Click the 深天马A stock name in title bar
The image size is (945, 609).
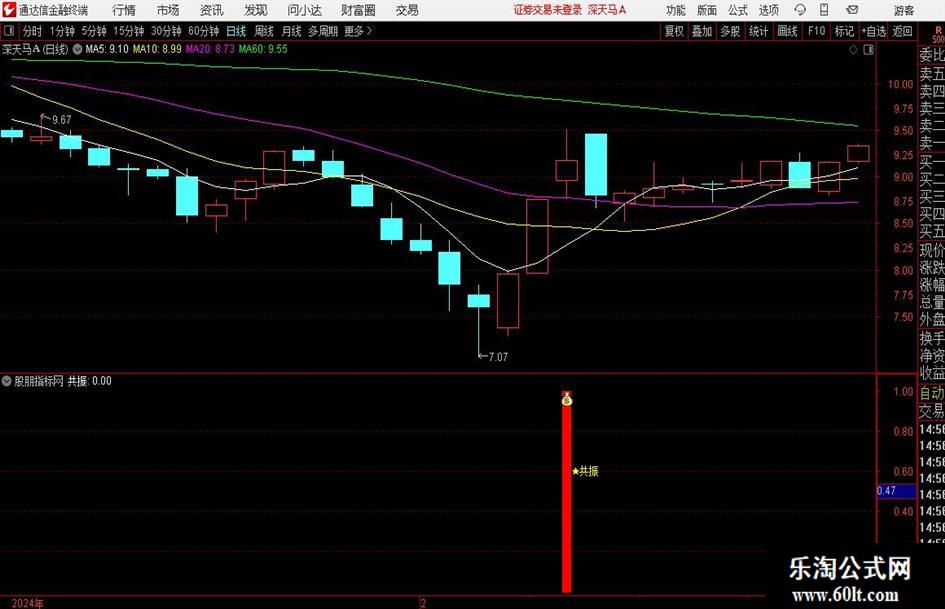coord(607,10)
